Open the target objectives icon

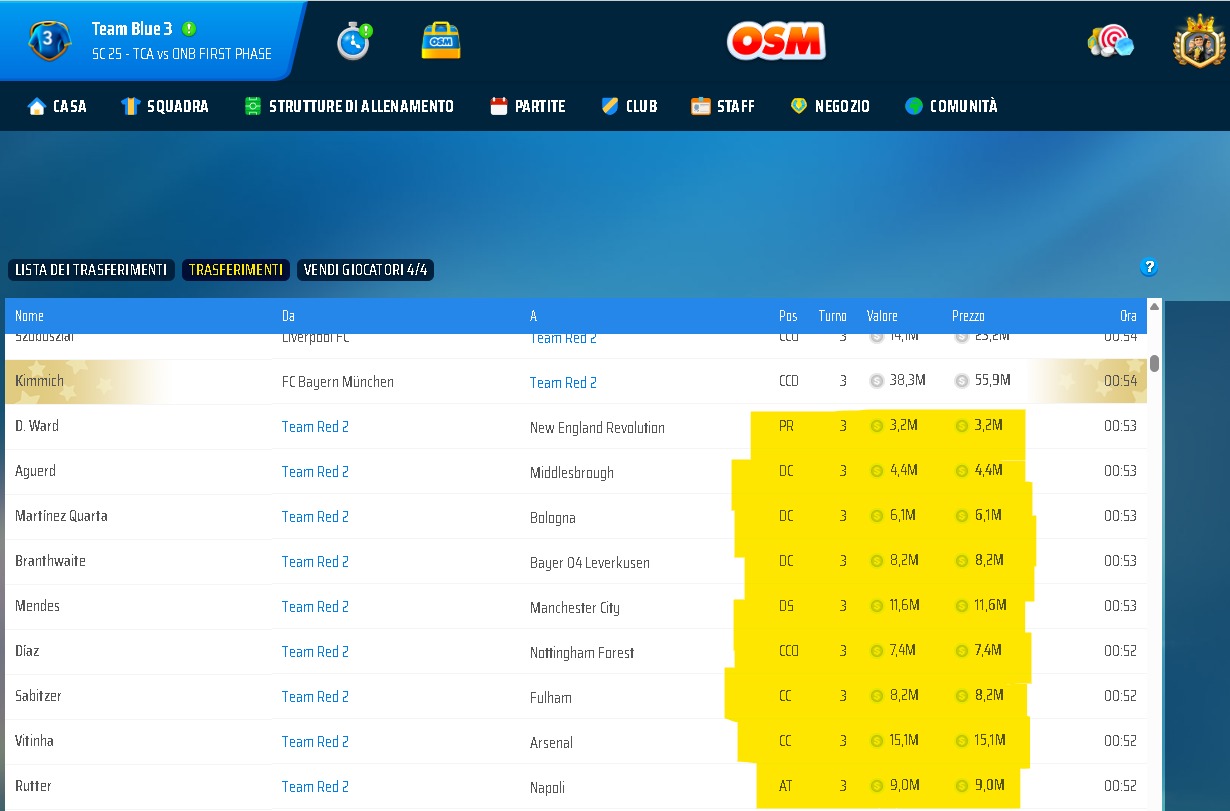[1110, 41]
